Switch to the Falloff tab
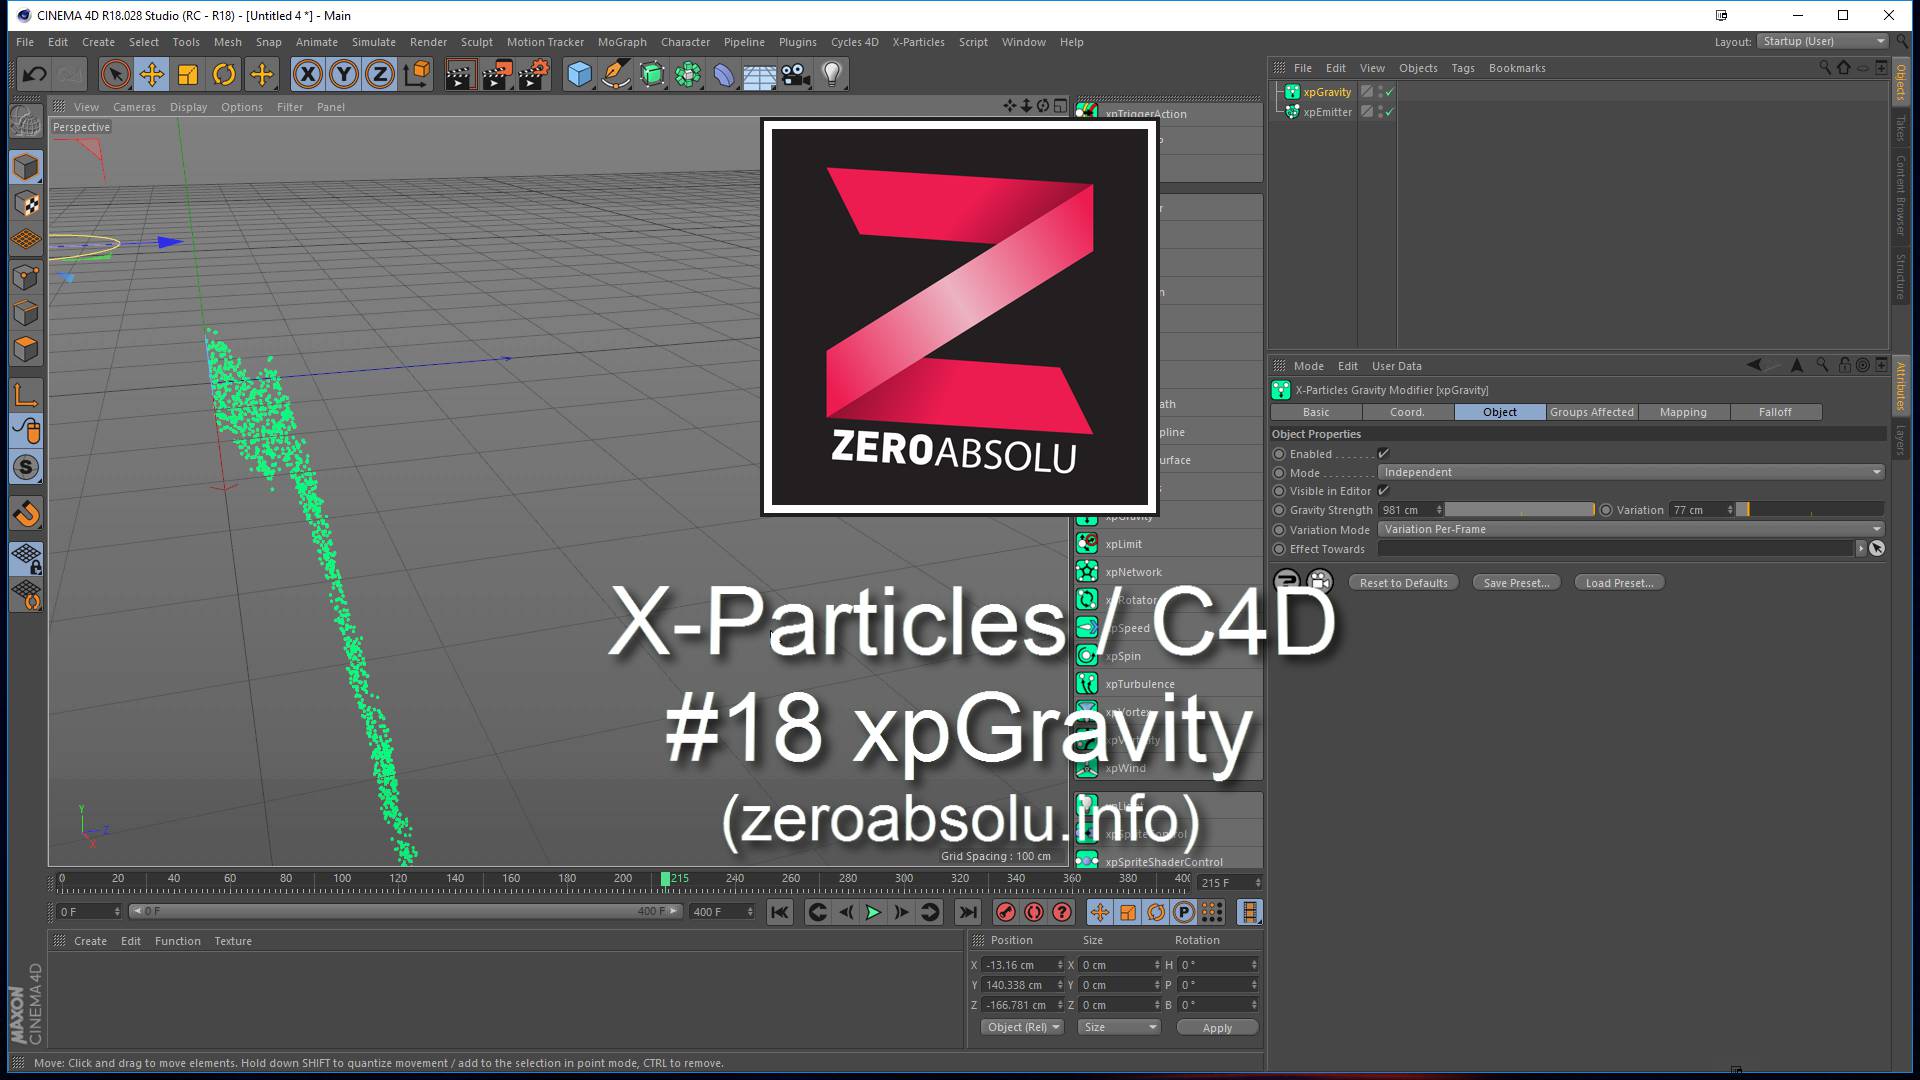The width and height of the screenshot is (1920, 1080). (1775, 412)
